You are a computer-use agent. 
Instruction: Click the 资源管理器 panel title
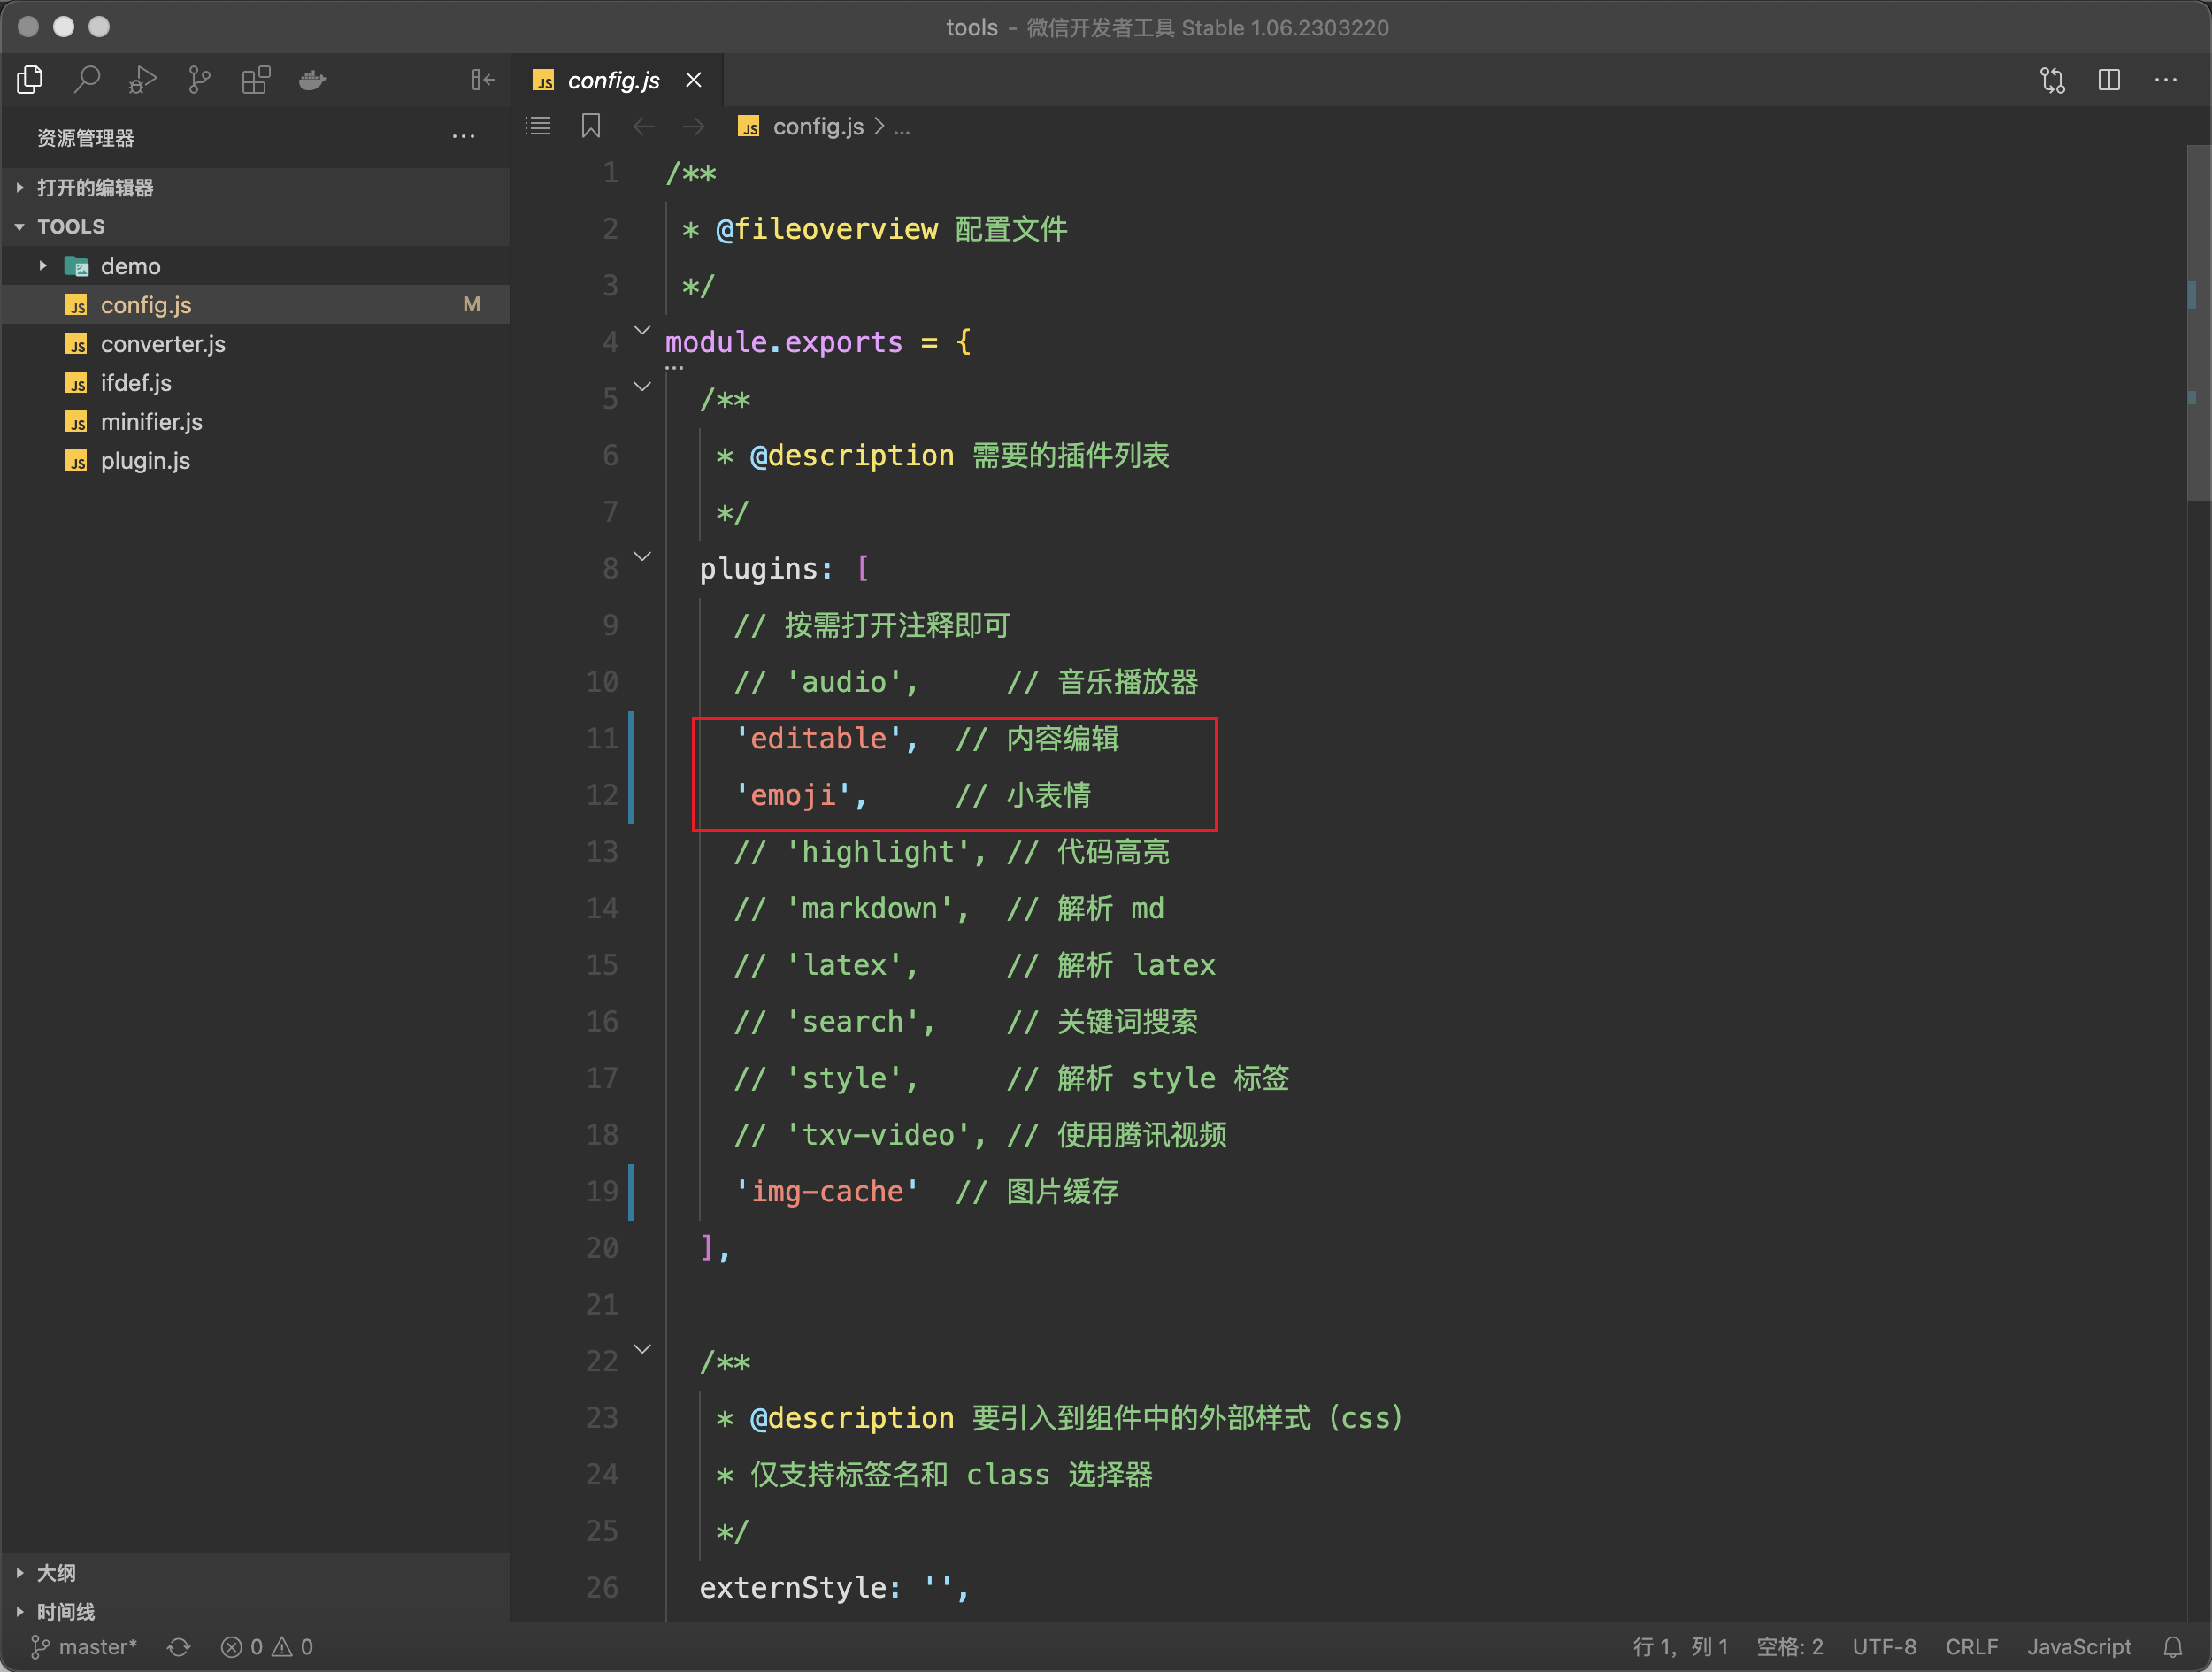coord(86,138)
